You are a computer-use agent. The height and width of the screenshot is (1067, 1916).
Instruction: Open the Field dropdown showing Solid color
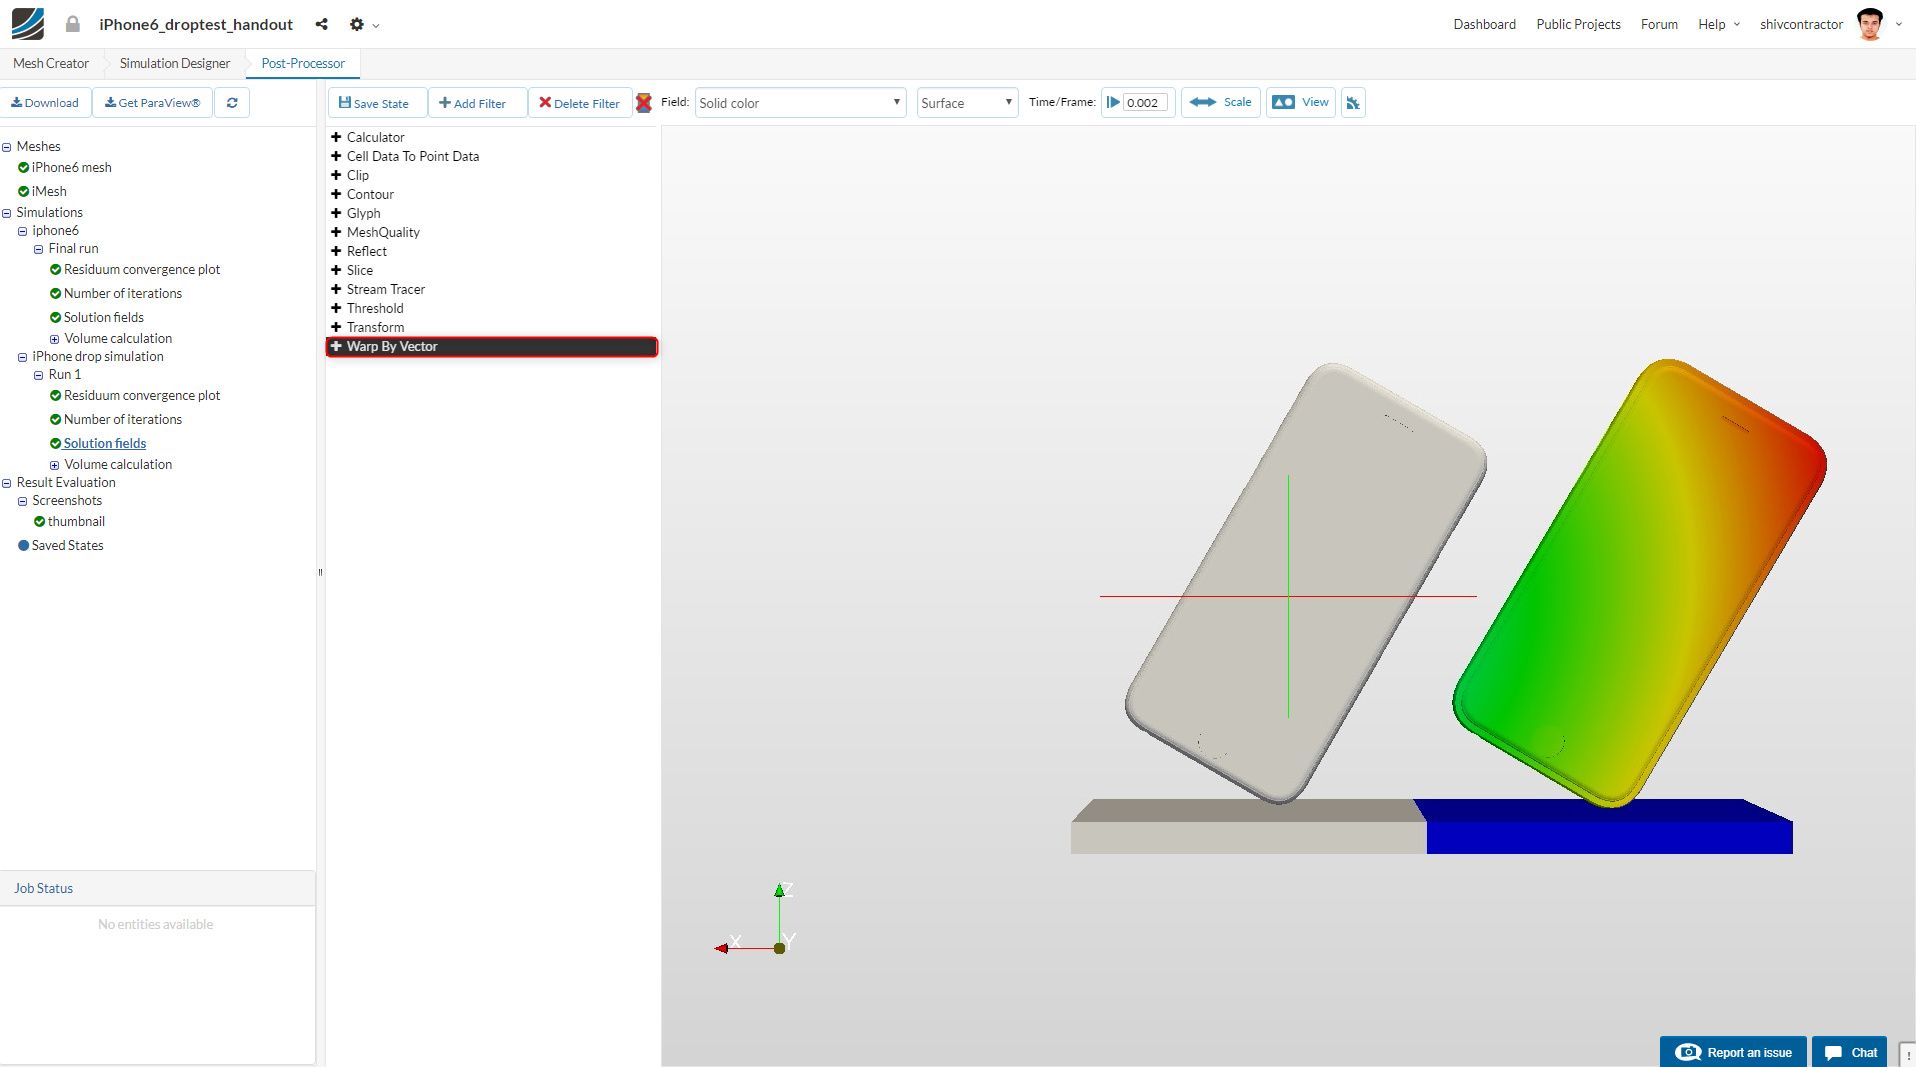tap(800, 103)
